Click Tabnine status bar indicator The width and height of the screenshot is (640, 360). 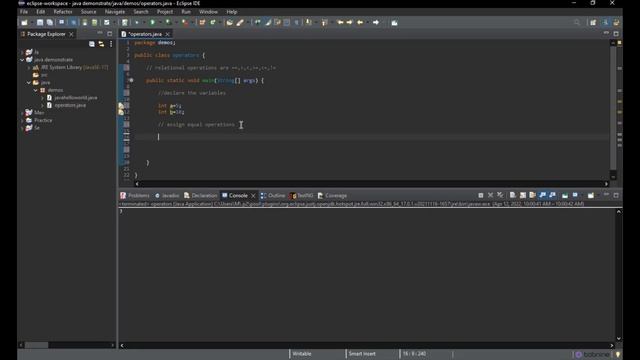(x=592, y=354)
